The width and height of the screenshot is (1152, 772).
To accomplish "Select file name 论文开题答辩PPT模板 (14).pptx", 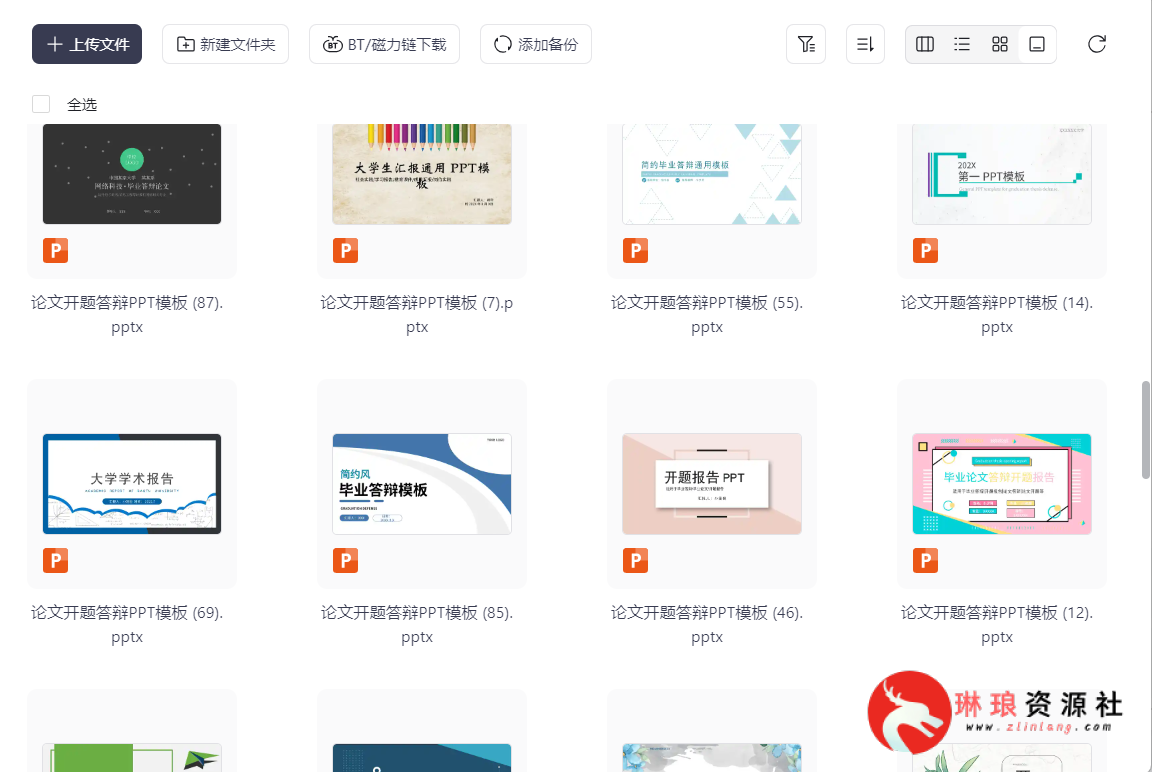I will (x=997, y=314).
